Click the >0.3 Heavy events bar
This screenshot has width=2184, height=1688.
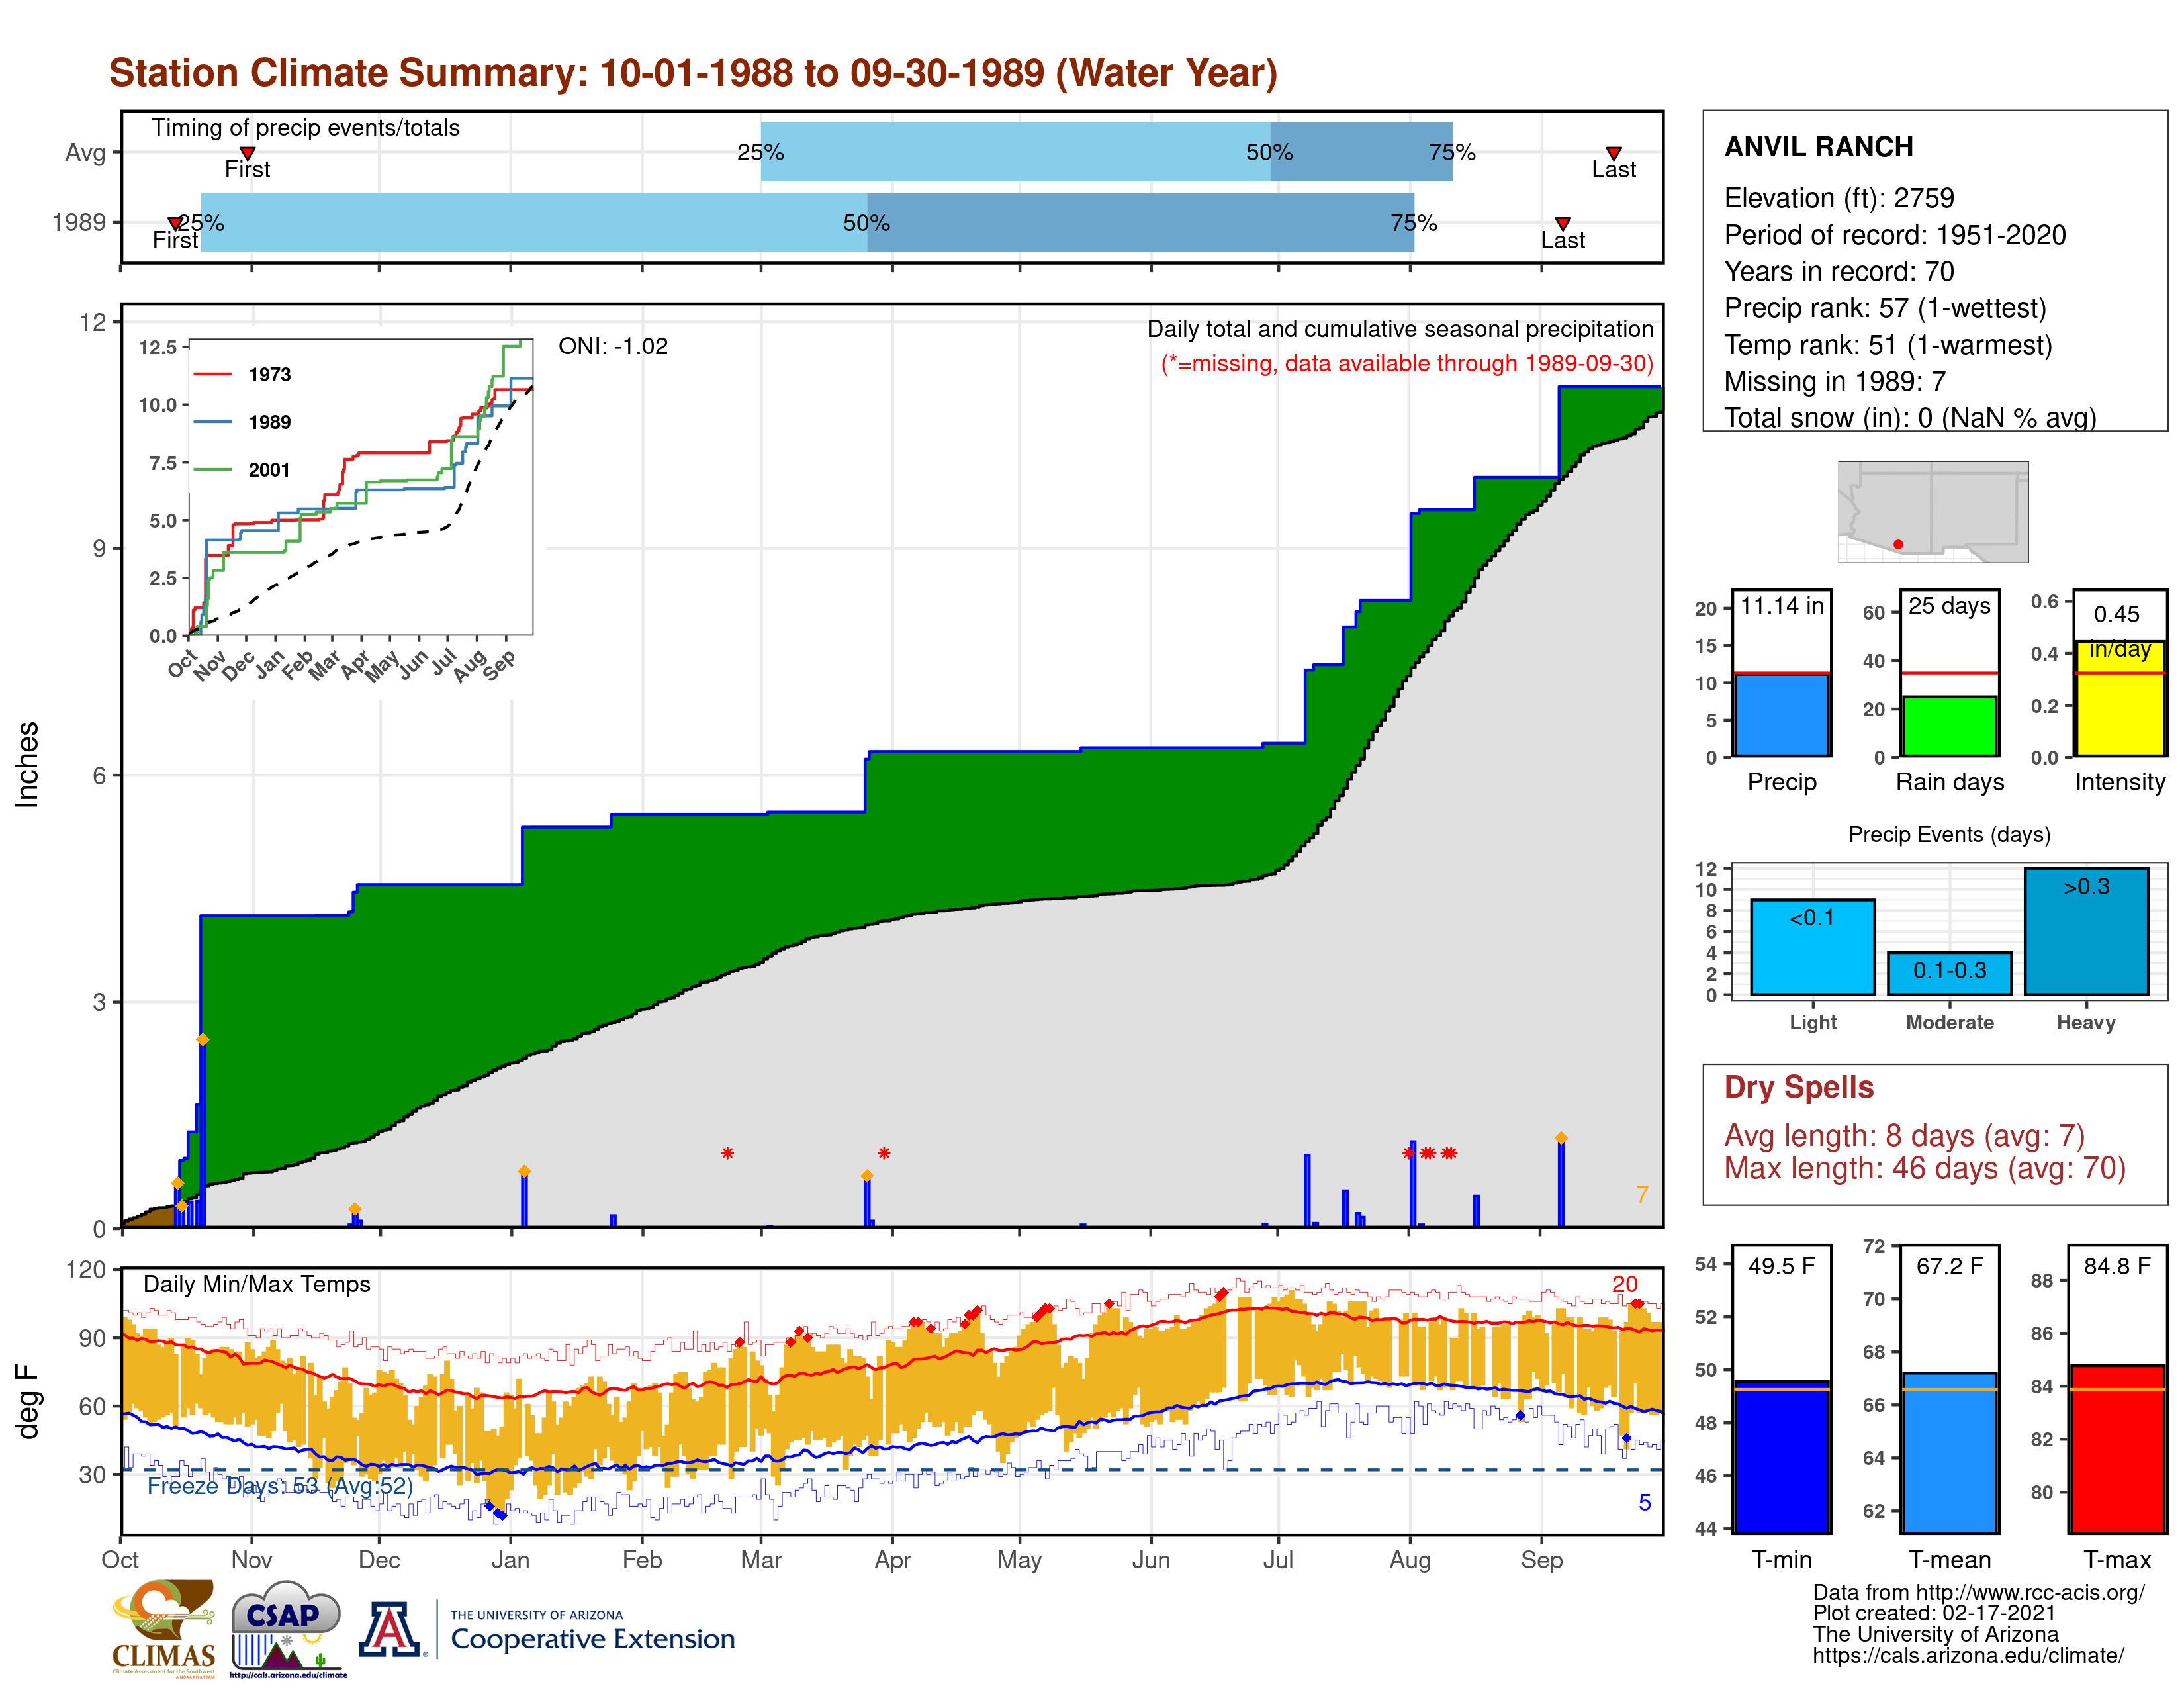tap(2086, 931)
